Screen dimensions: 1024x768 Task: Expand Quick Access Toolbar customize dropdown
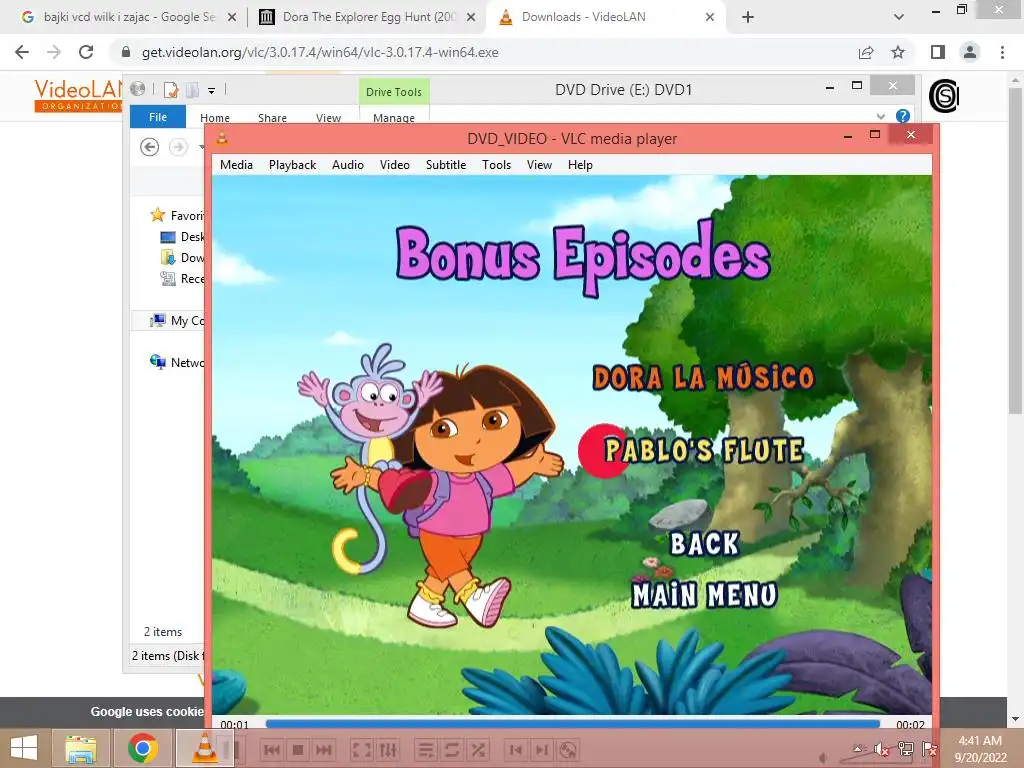point(212,91)
